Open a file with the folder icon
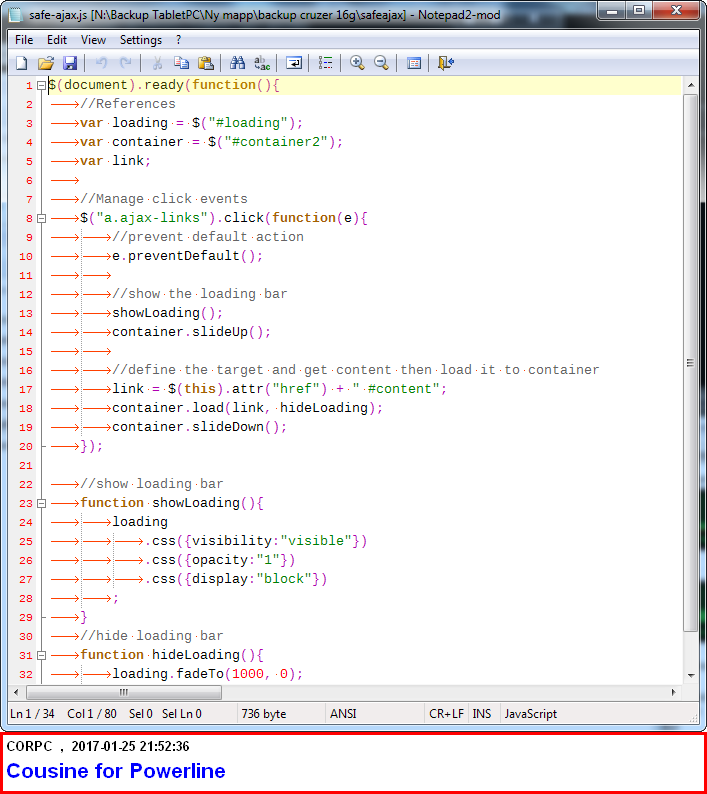Image resolution: width=707 pixels, height=794 pixels. pyautogui.click(x=45, y=63)
